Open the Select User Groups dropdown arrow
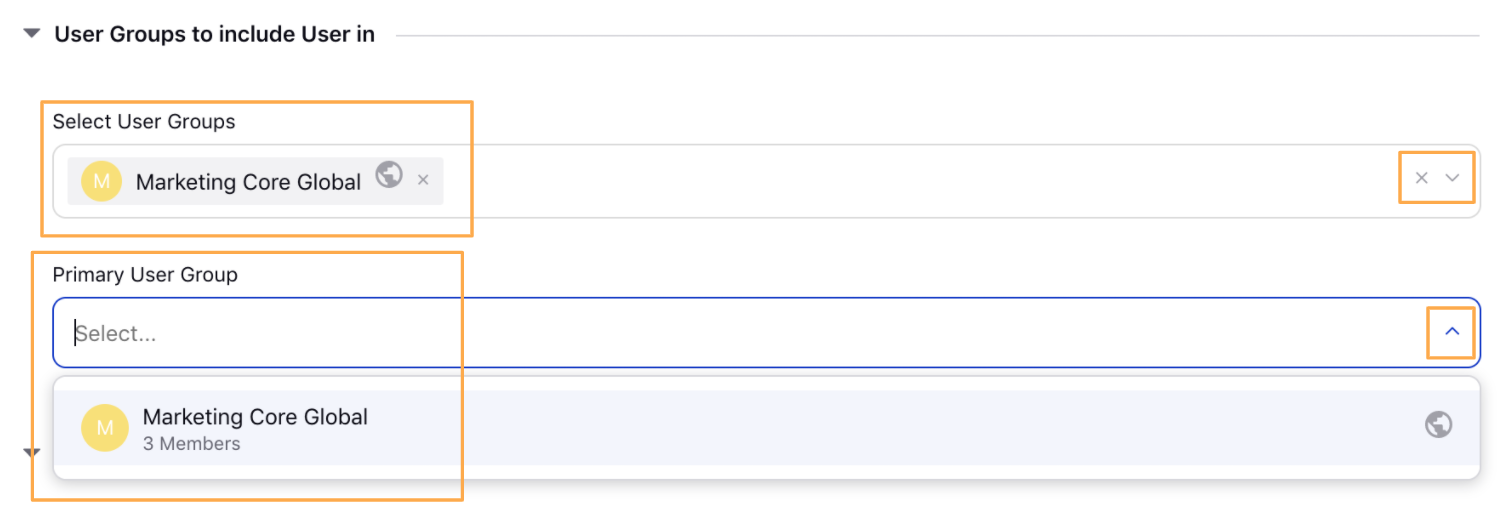1508x526 pixels. (x=1453, y=178)
